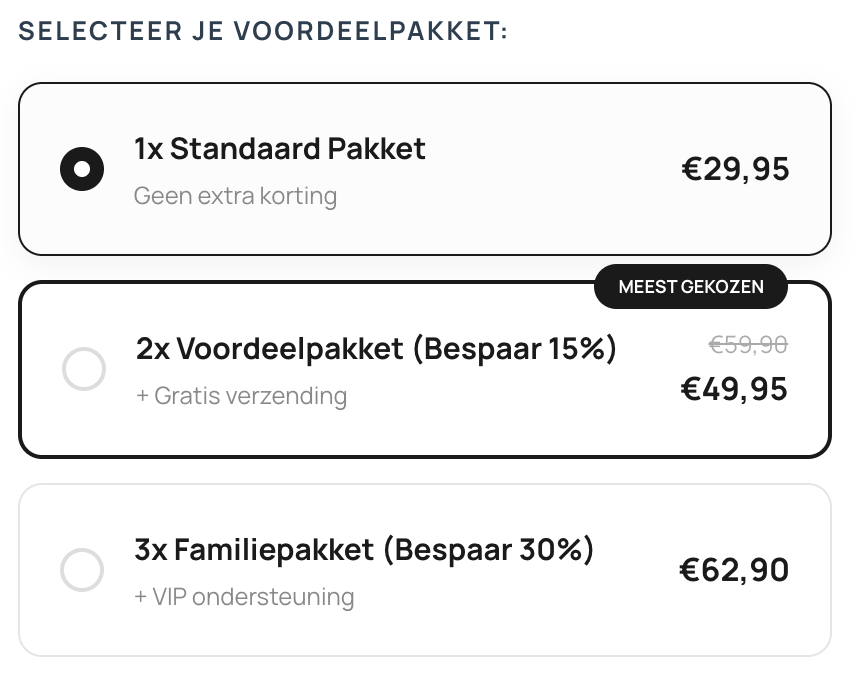The height and width of the screenshot is (686, 854).
Task: Click the "2x Voordeelpakket (Bespaar 15%)" title
Action: tap(376, 349)
